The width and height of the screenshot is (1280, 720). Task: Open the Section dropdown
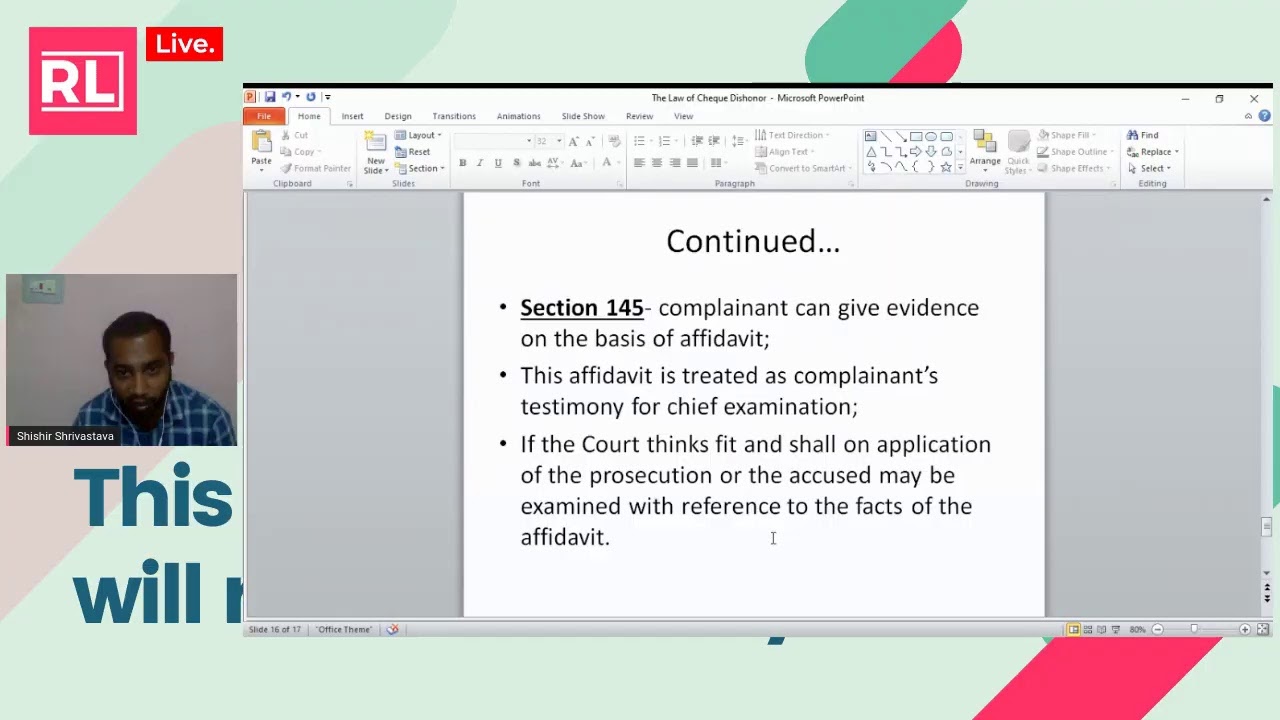pos(419,168)
